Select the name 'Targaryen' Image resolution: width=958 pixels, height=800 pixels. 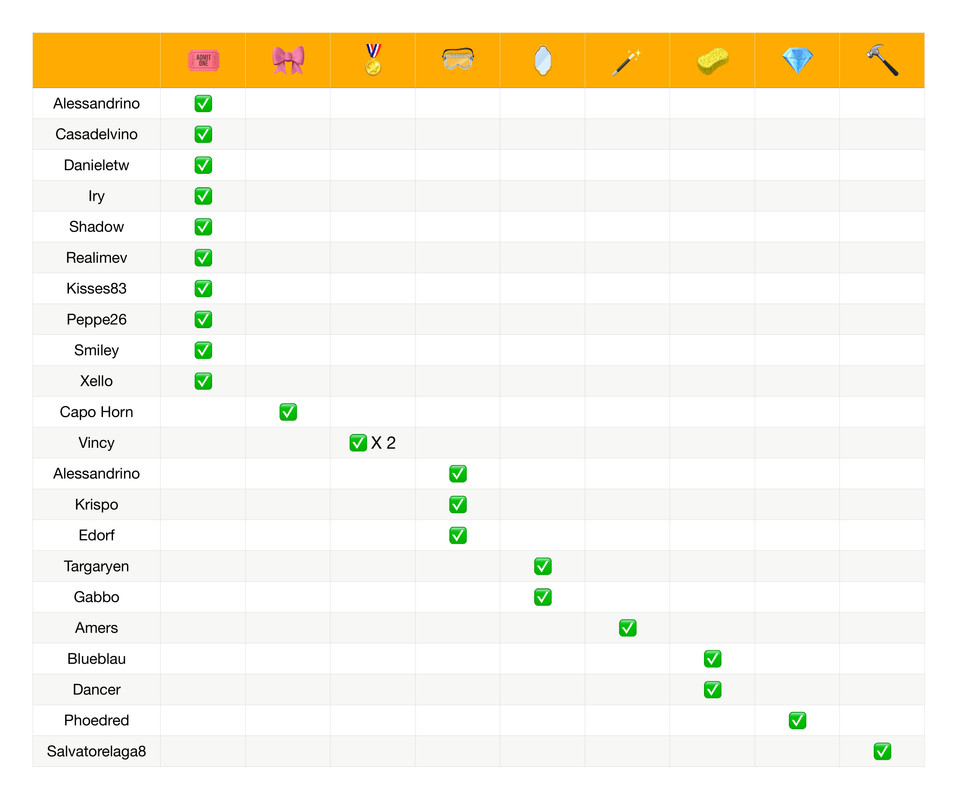(97, 567)
